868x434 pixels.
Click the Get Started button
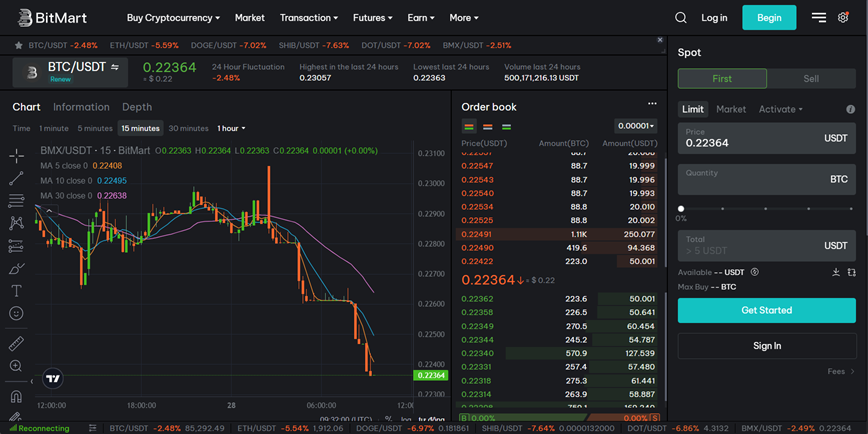coord(766,310)
